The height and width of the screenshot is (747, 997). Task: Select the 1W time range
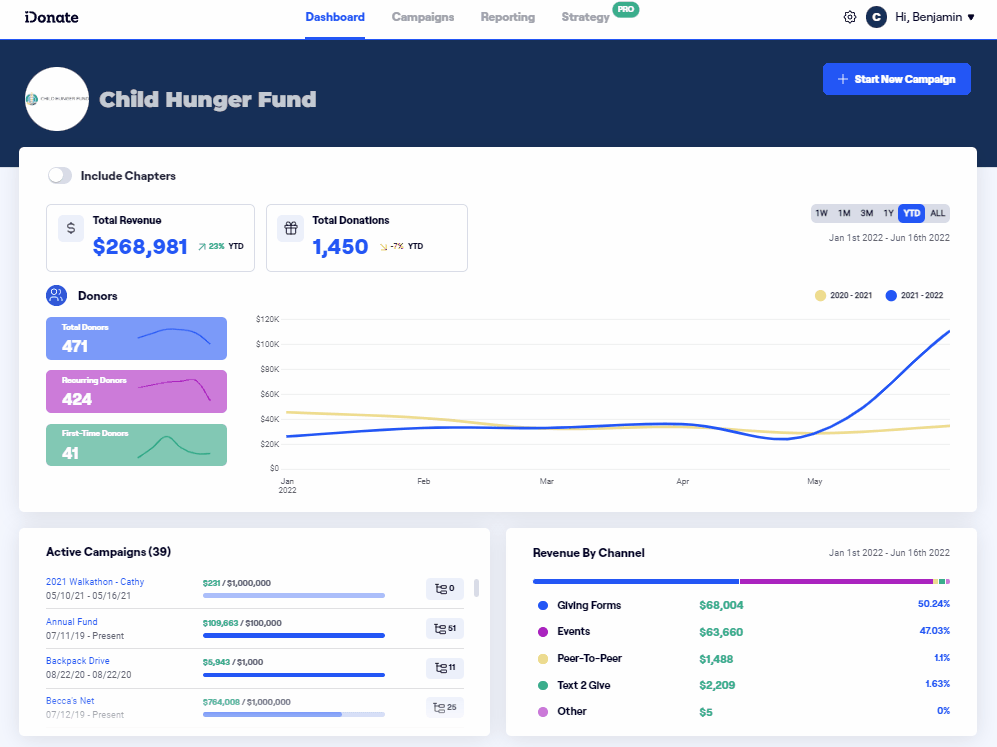coord(821,213)
